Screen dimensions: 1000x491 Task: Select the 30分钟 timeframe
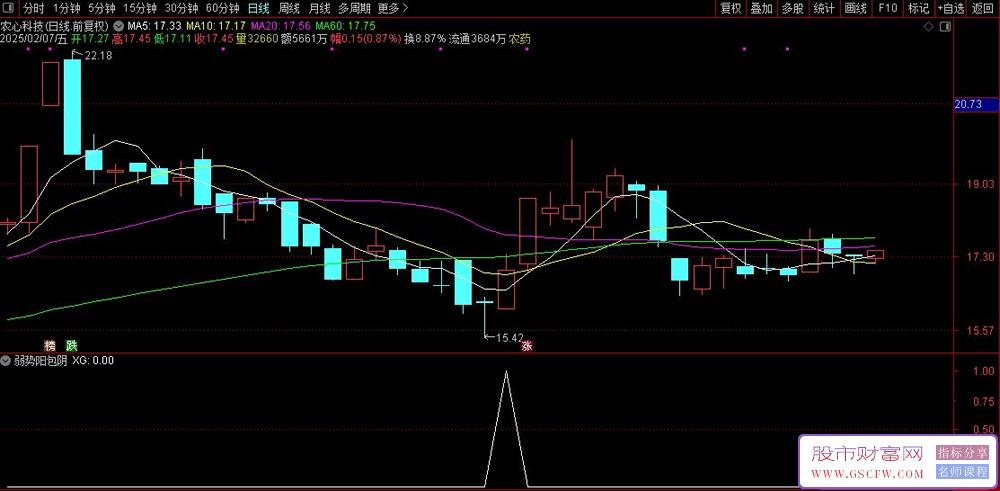(x=181, y=8)
